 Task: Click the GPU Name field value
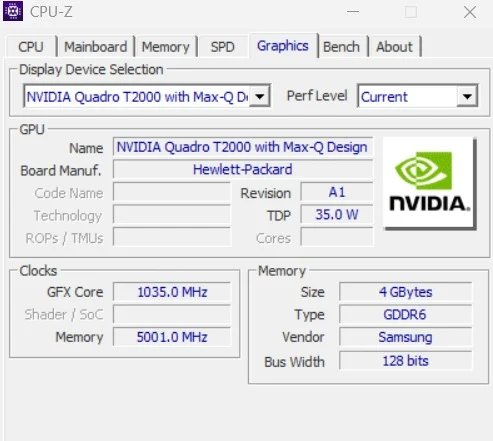[x=243, y=147]
